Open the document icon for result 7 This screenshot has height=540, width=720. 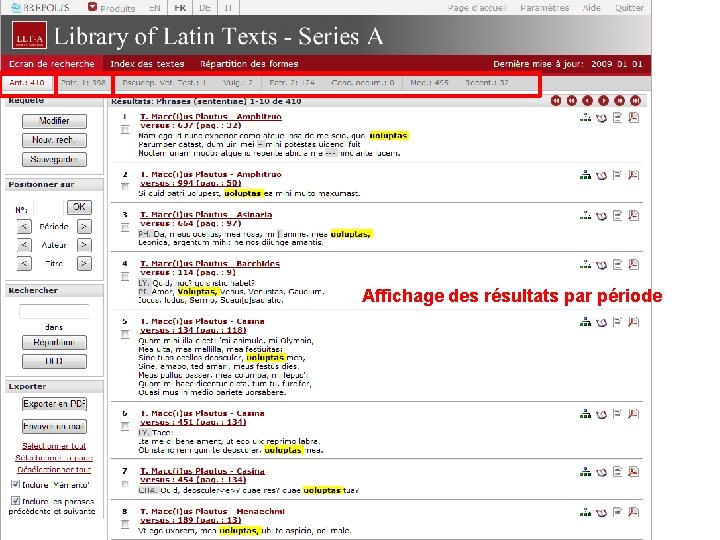[x=618, y=472]
